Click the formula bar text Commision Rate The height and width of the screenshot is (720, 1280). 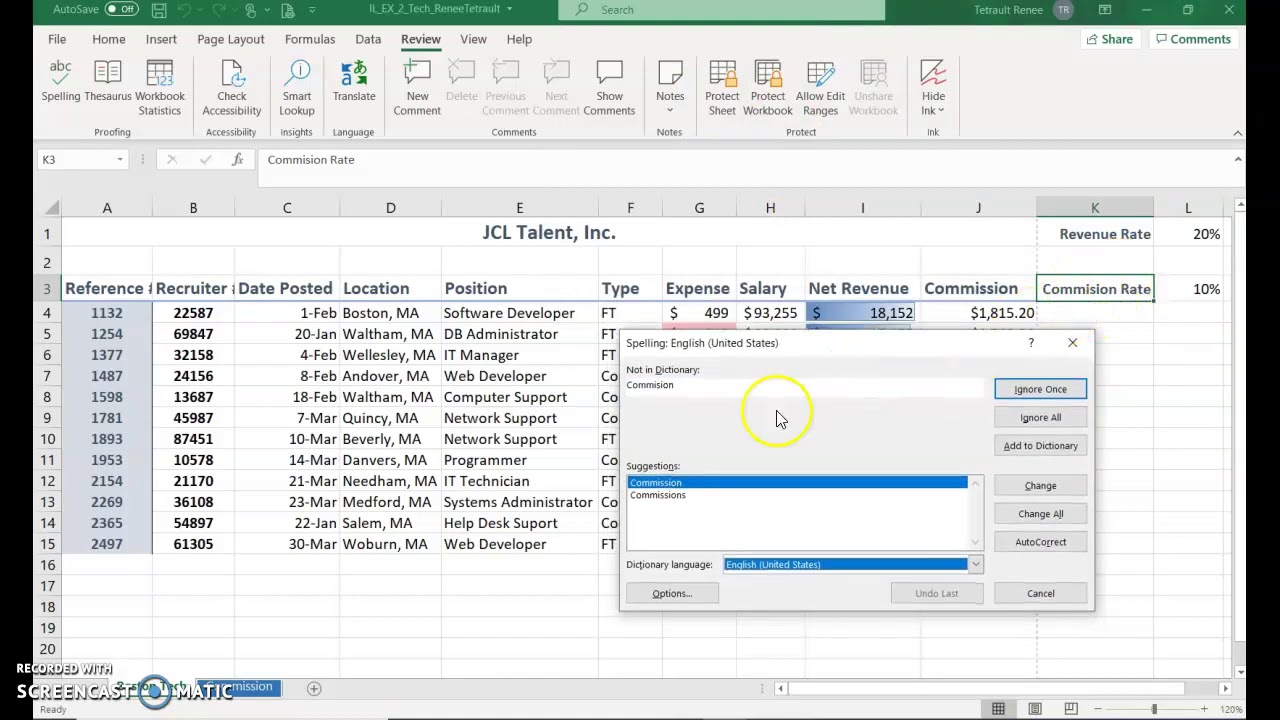pyautogui.click(x=310, y=160)
